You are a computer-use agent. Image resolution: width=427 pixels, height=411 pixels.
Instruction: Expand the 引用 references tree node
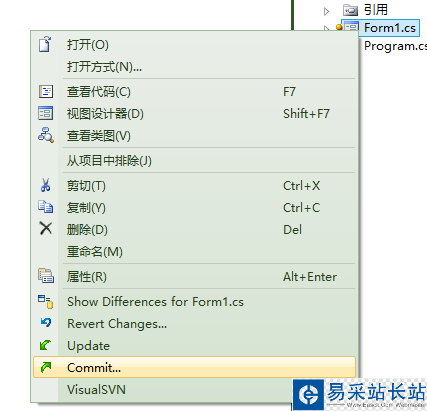pos(326,11)
